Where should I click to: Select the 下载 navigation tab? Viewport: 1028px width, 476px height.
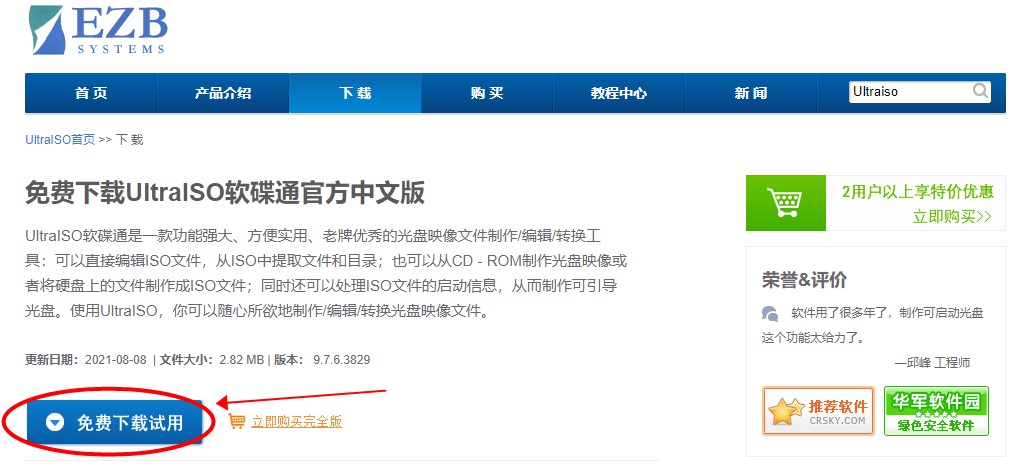355,93
